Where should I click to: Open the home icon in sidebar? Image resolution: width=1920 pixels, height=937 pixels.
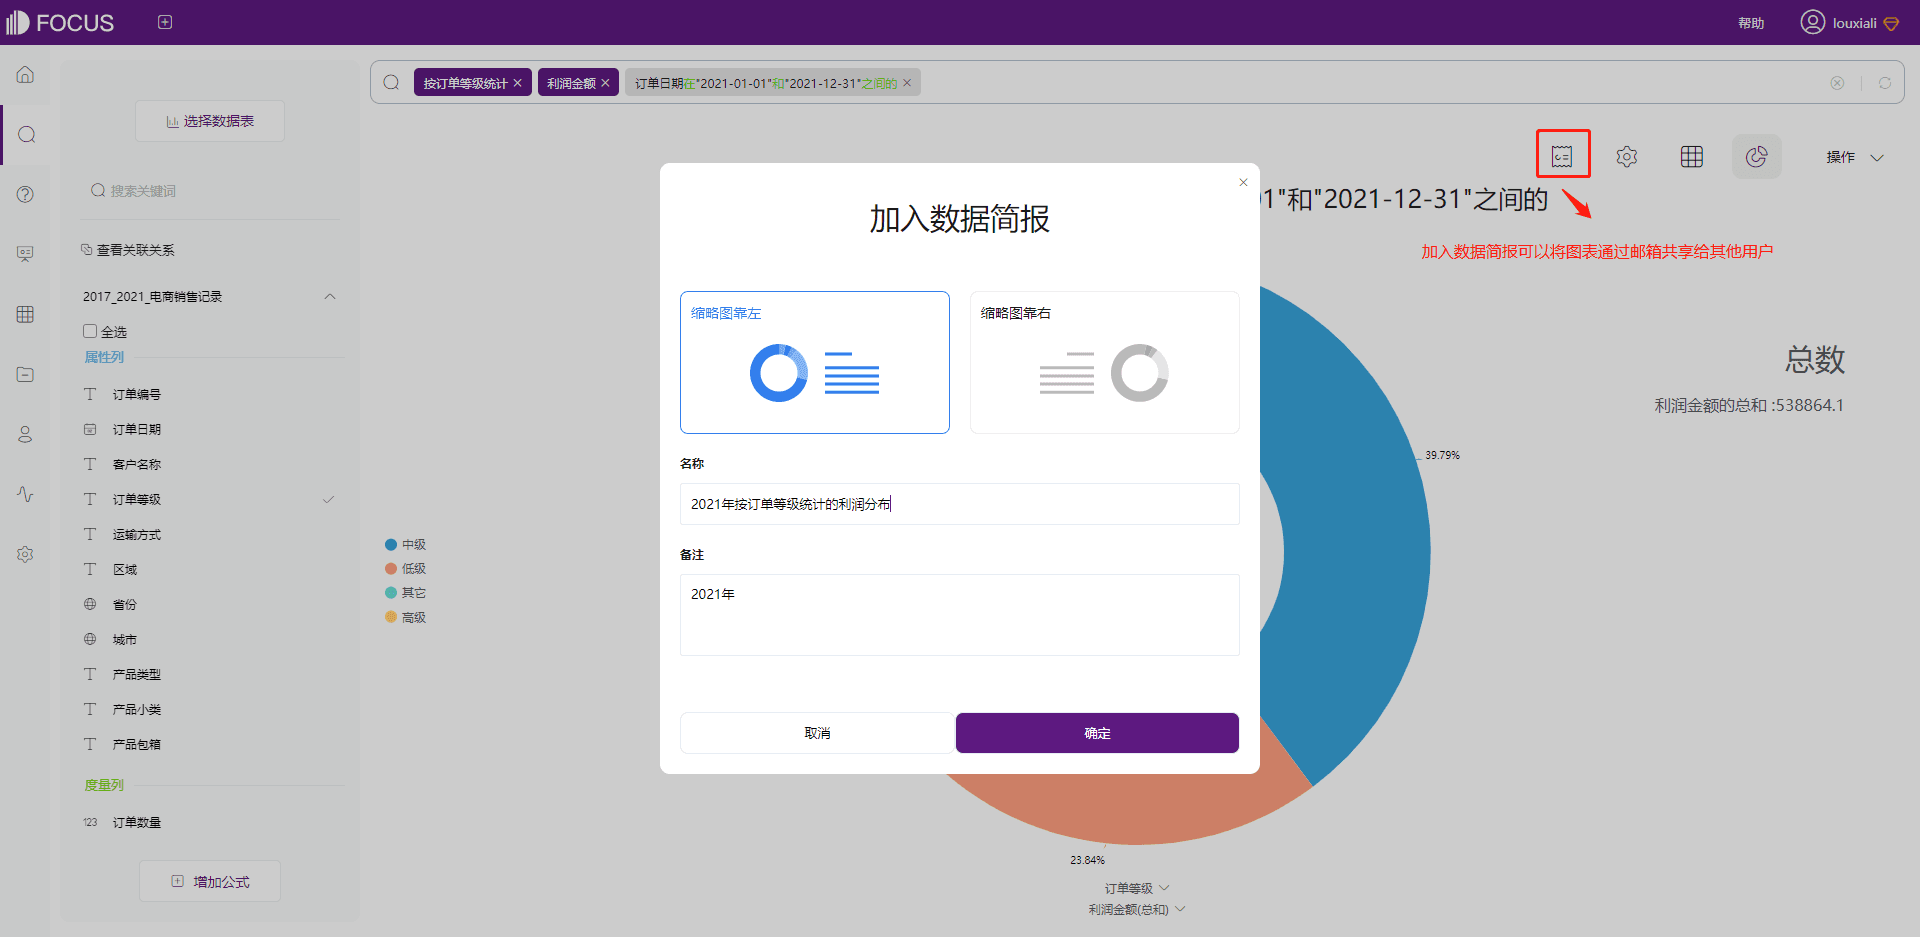coord(26,75)
